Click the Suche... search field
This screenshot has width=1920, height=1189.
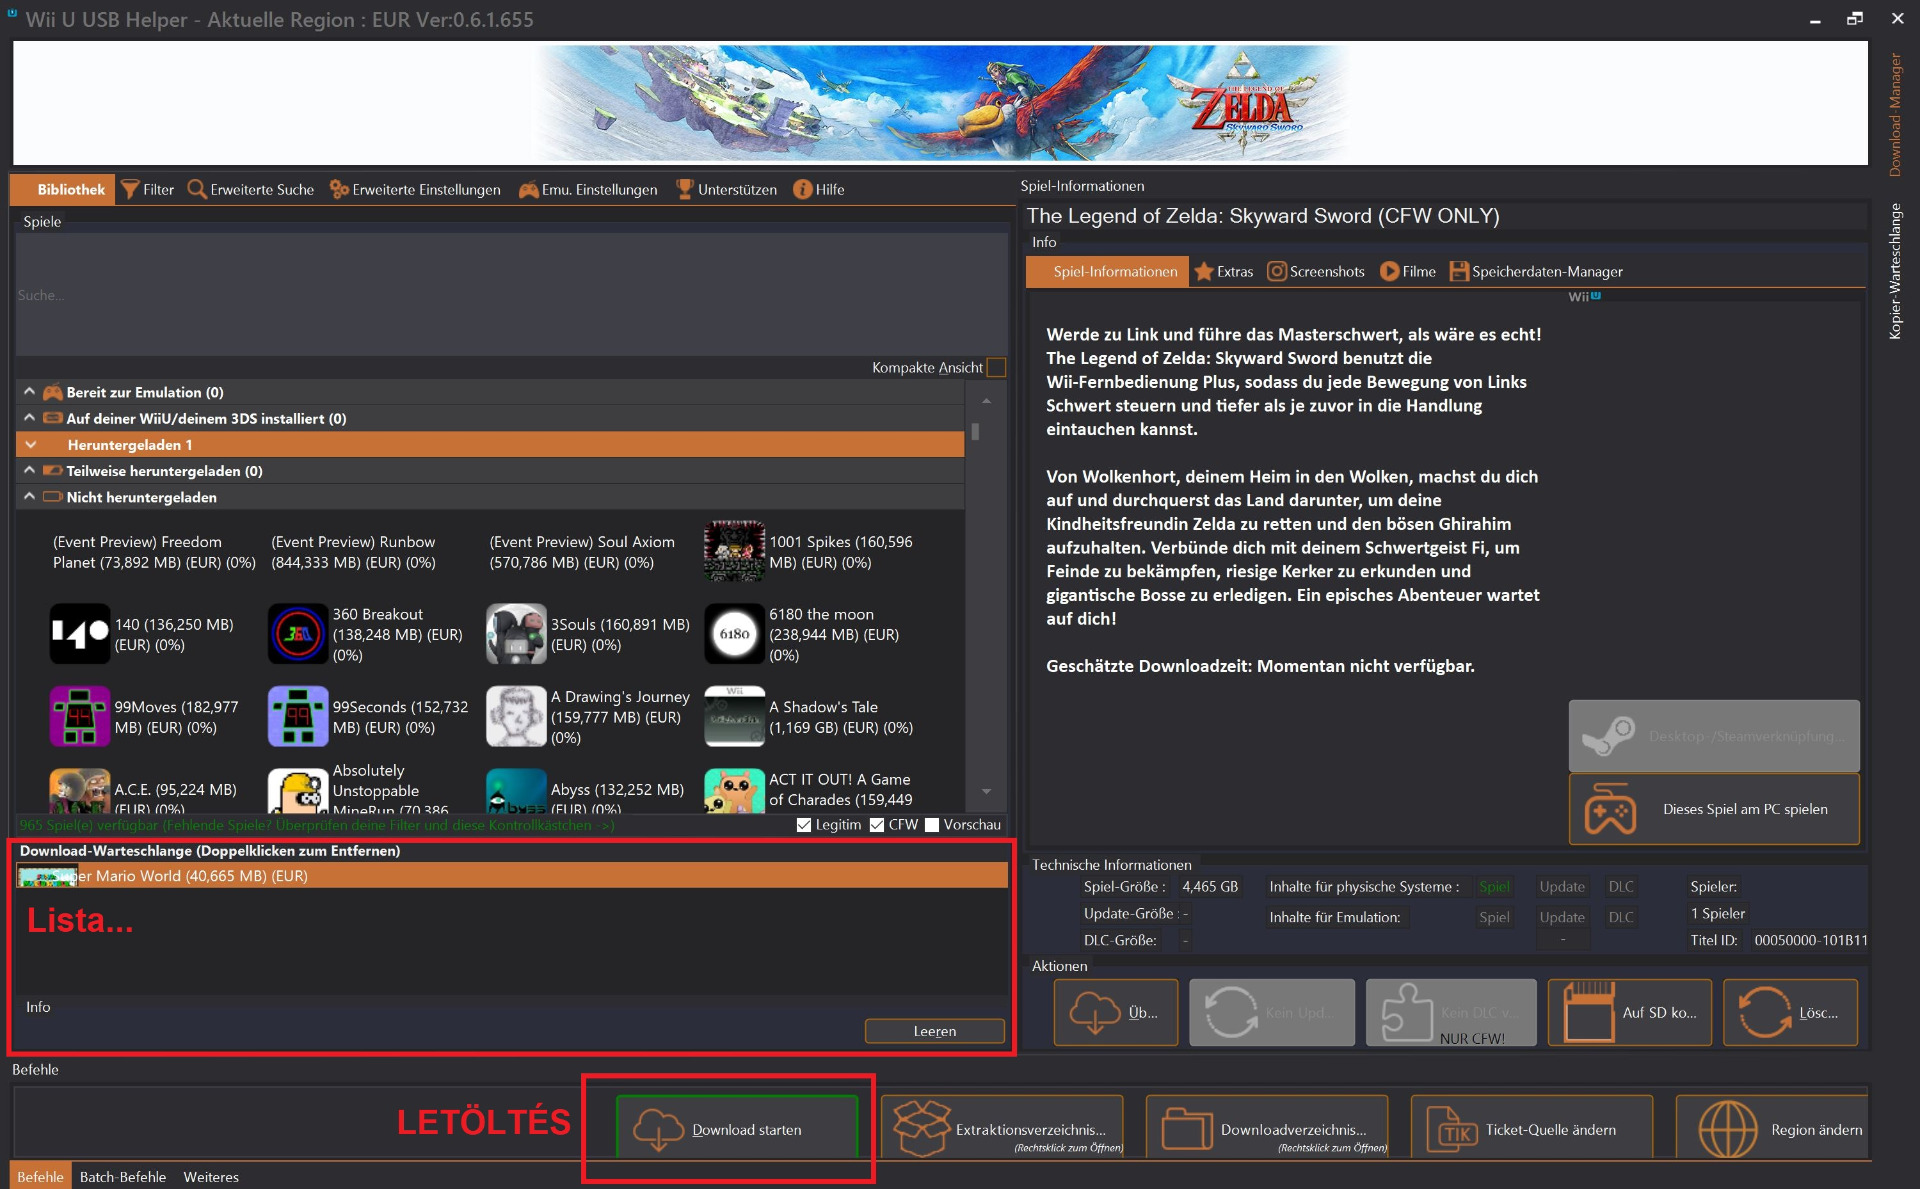tap(511, 295)
